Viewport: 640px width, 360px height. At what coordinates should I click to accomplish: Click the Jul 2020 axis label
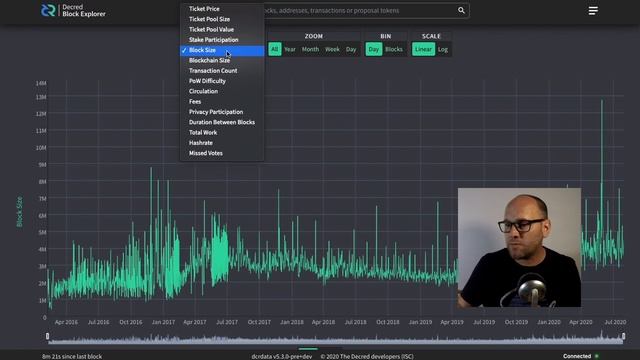click(x=615, y=322)
